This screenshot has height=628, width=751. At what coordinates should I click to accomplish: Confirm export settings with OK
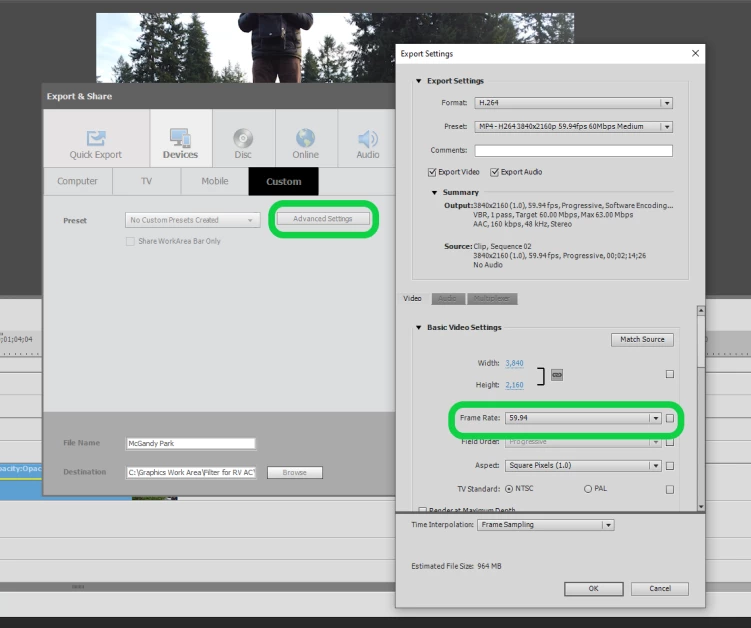point(593,589)
